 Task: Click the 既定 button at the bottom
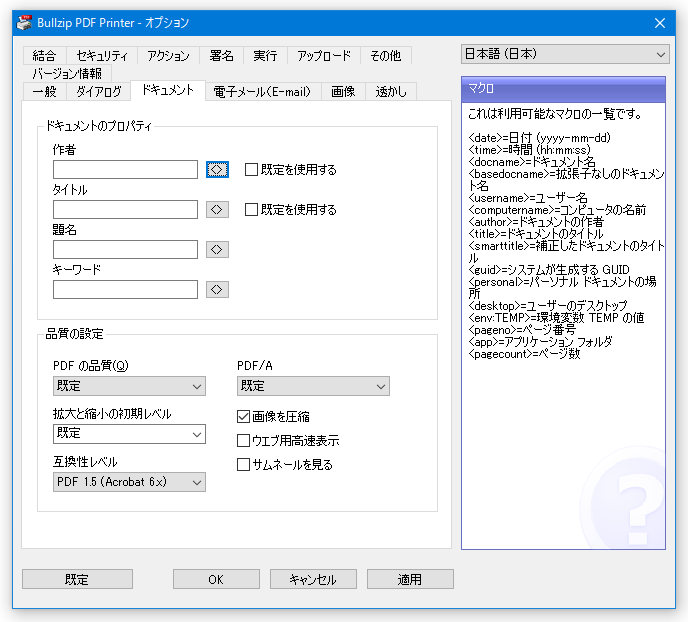point(77,579)
